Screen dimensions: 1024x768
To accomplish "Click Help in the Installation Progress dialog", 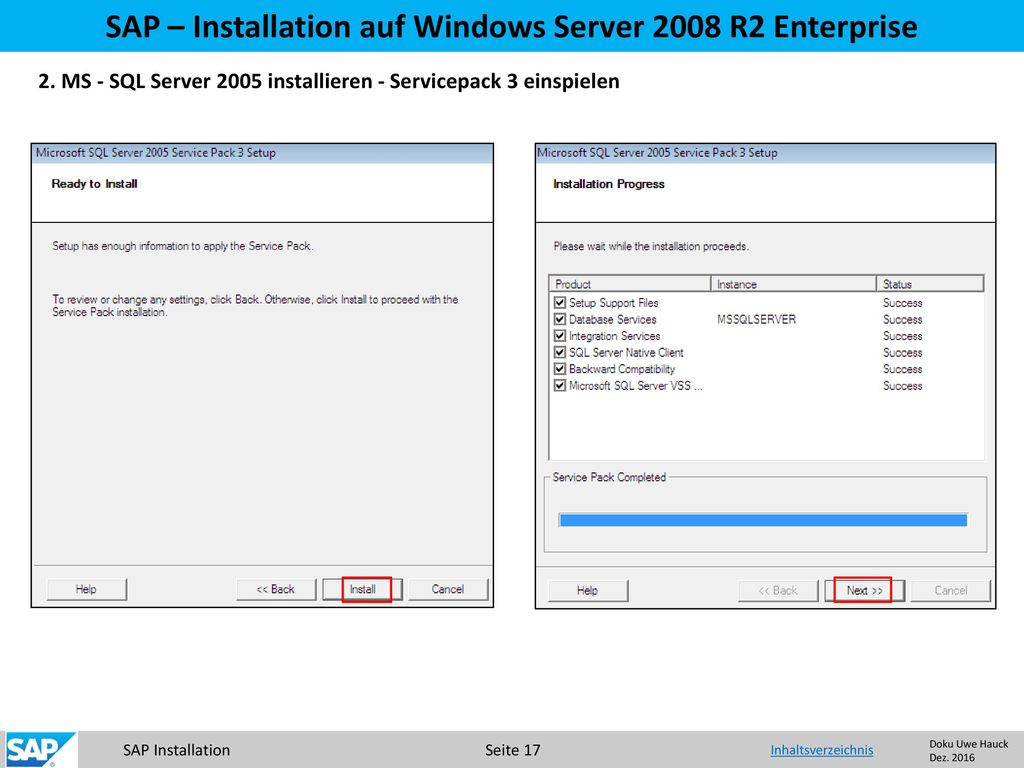I will tap(588, 590).
